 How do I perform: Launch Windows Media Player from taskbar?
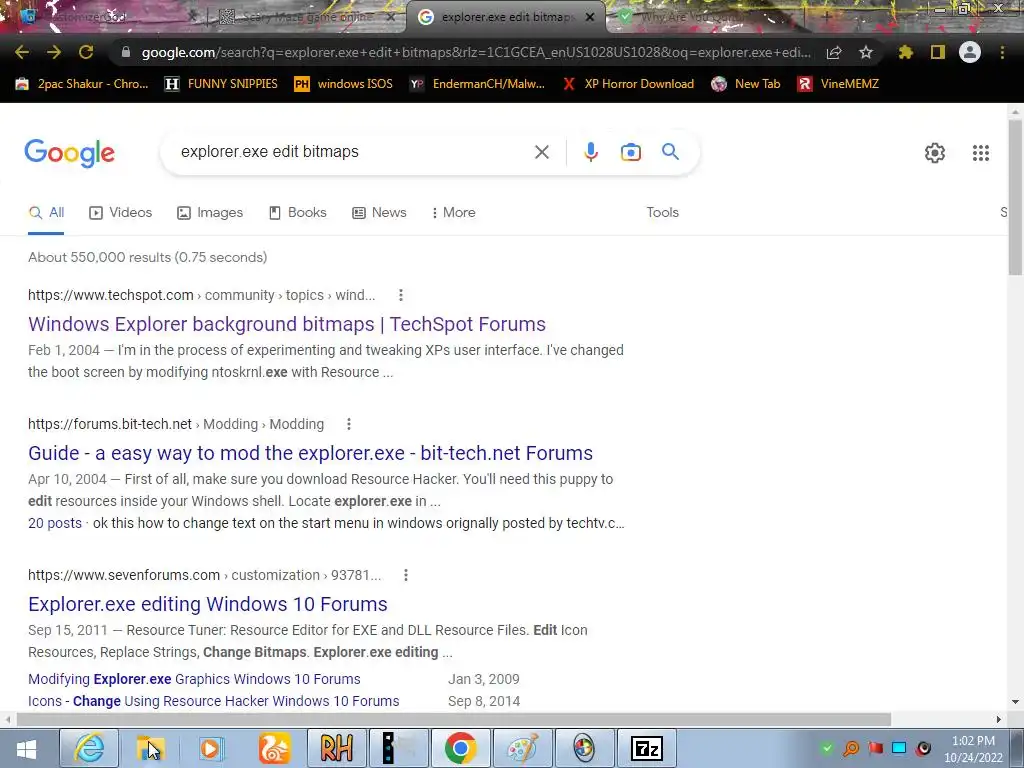click(x=210, y=748)
